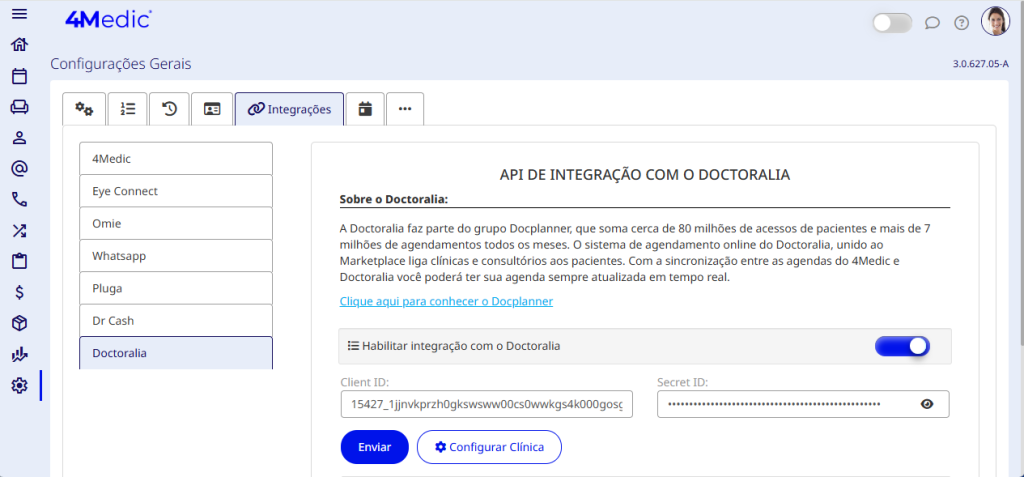The width and height of the screenshot is (1024, 477).
Task: Go to the home sidebar icon
Action: tap(20, 45)
